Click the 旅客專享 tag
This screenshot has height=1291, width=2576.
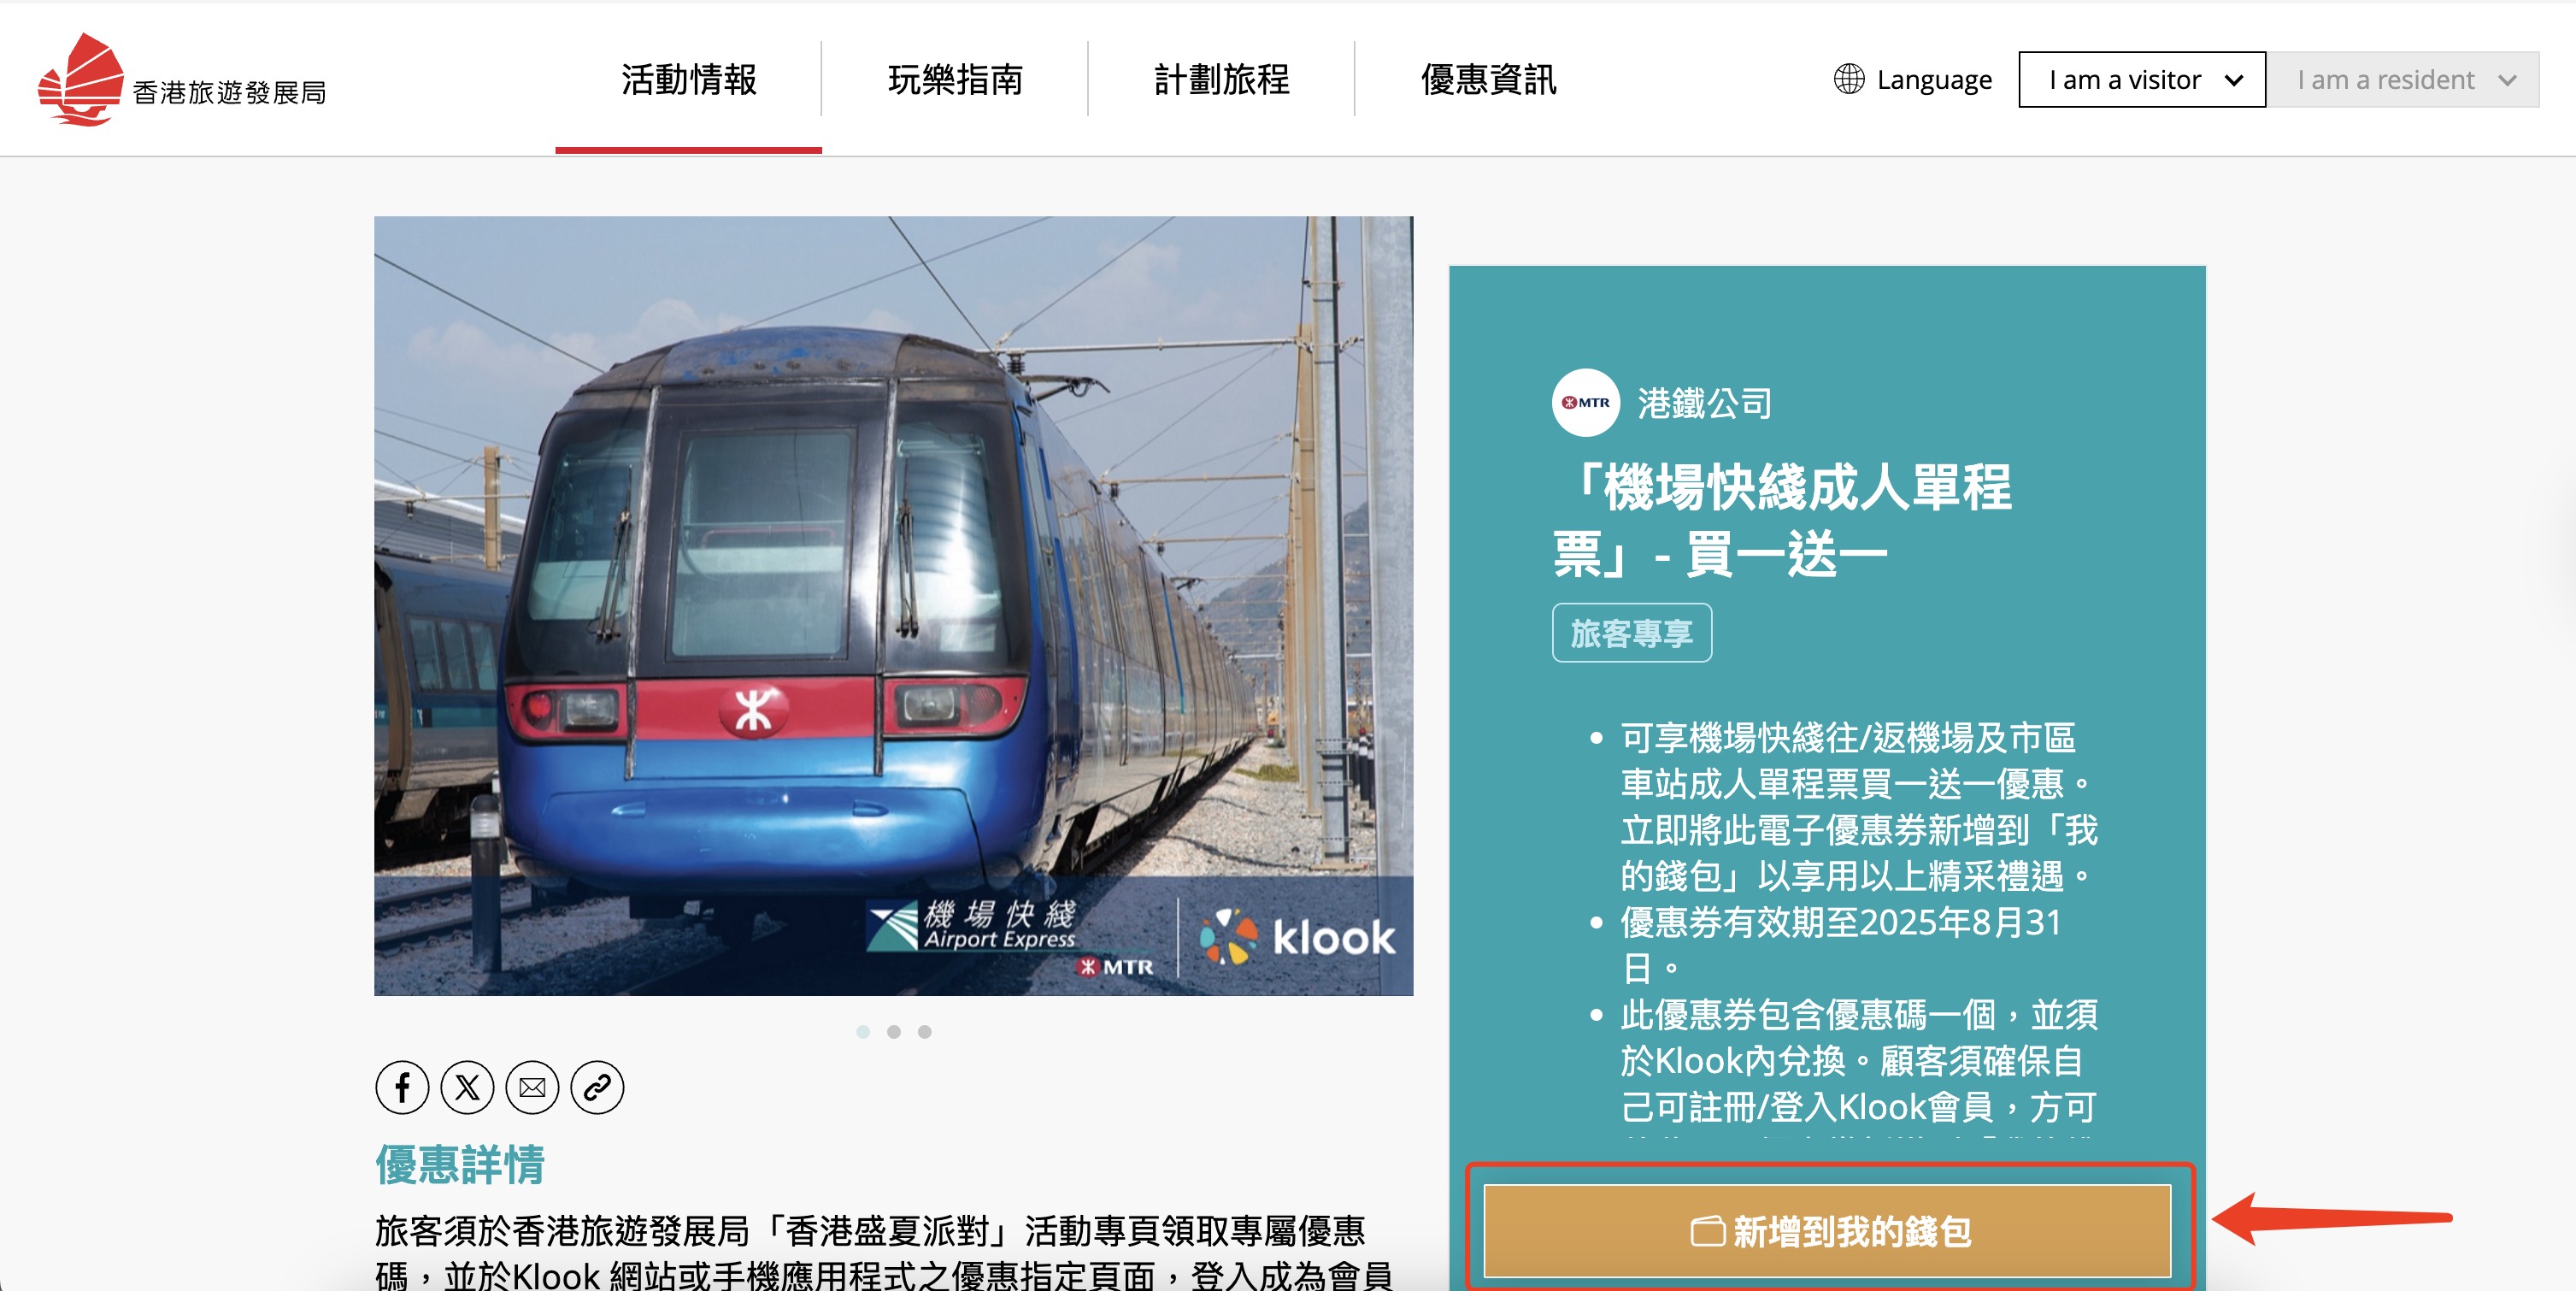click(1632, 633)
